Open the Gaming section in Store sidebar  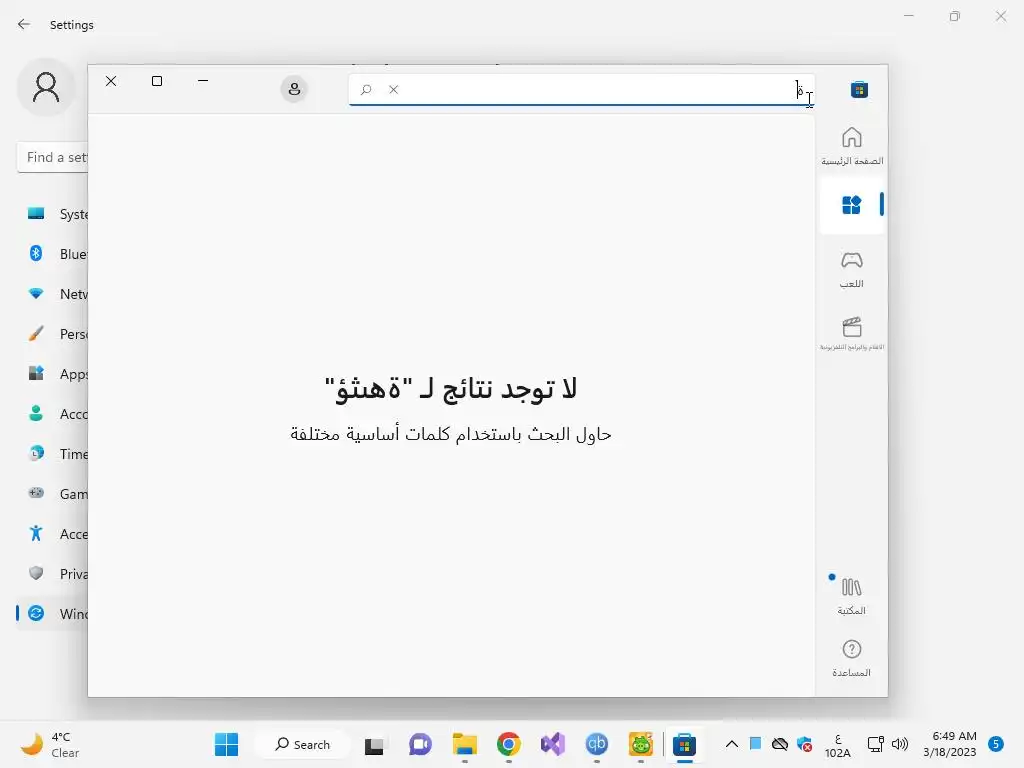point(852,270)
